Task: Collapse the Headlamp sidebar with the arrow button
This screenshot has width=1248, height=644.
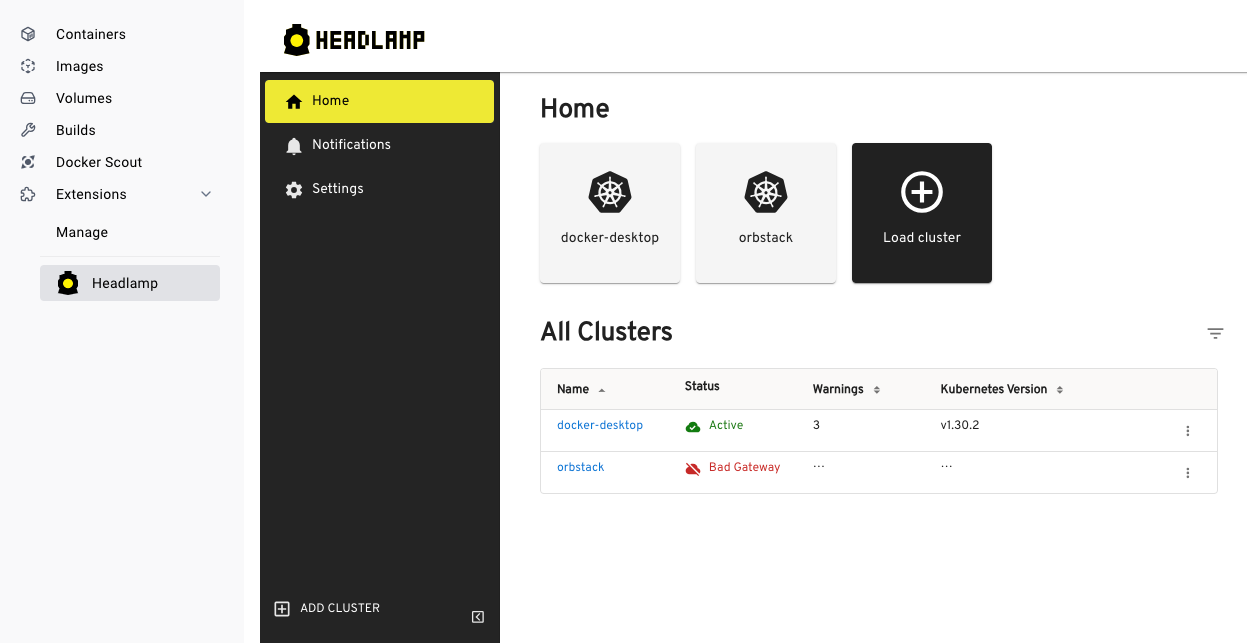Action: point(477,617)
